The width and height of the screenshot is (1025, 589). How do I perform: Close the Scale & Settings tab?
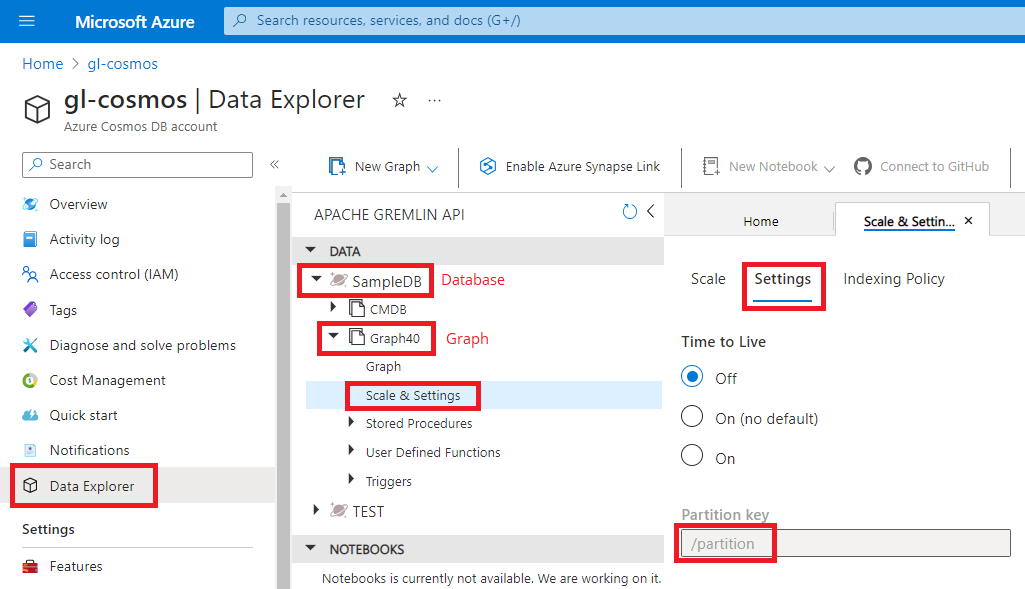tap(968, 221)
